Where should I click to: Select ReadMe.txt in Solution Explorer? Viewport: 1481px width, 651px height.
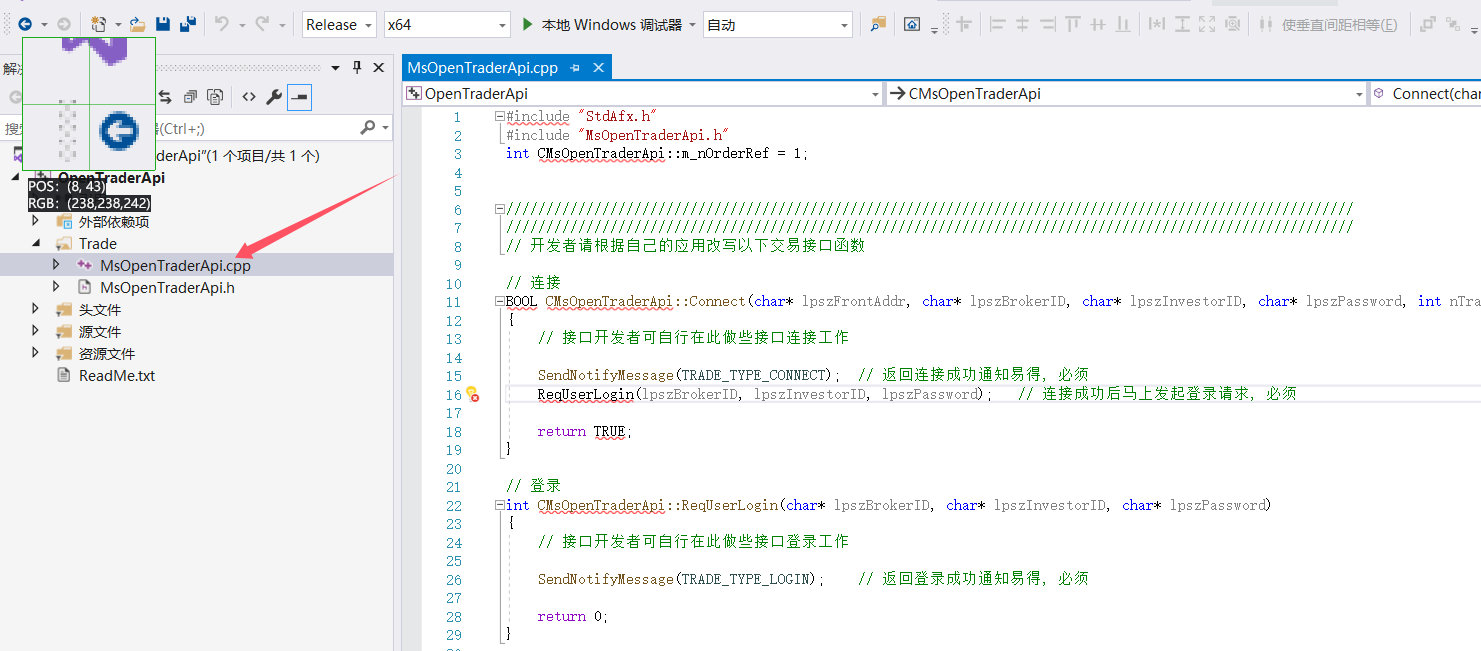tap(117, 376)
